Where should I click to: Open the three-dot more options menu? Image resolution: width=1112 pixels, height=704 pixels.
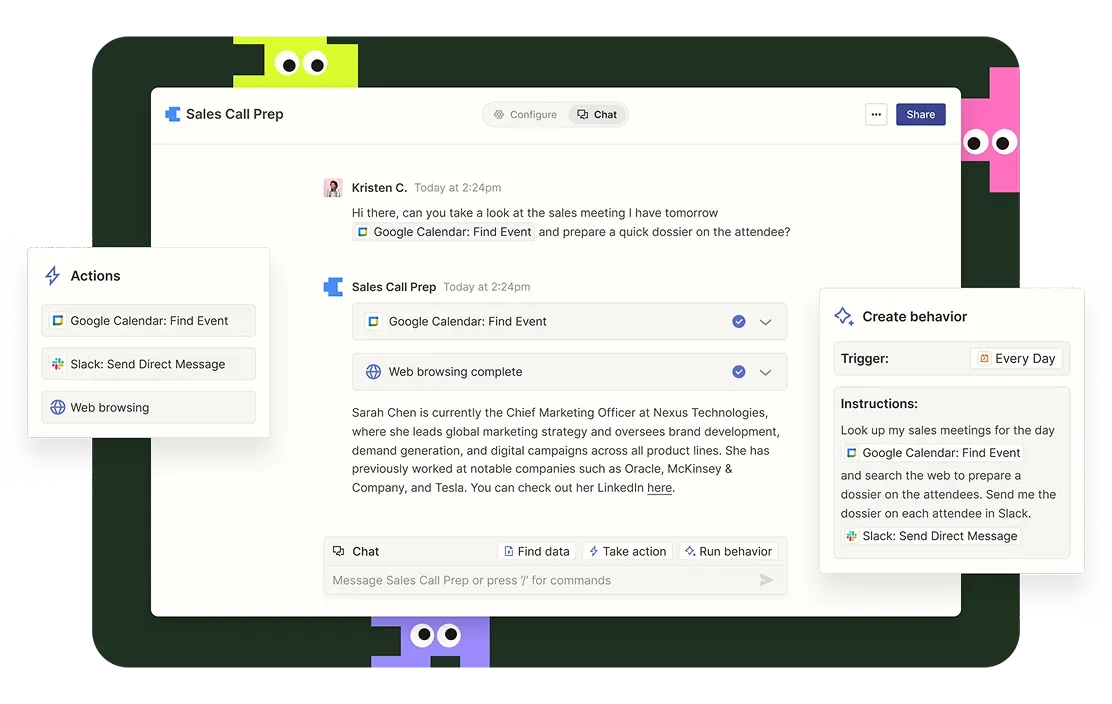pyautogui.click(x=876, y=115)
